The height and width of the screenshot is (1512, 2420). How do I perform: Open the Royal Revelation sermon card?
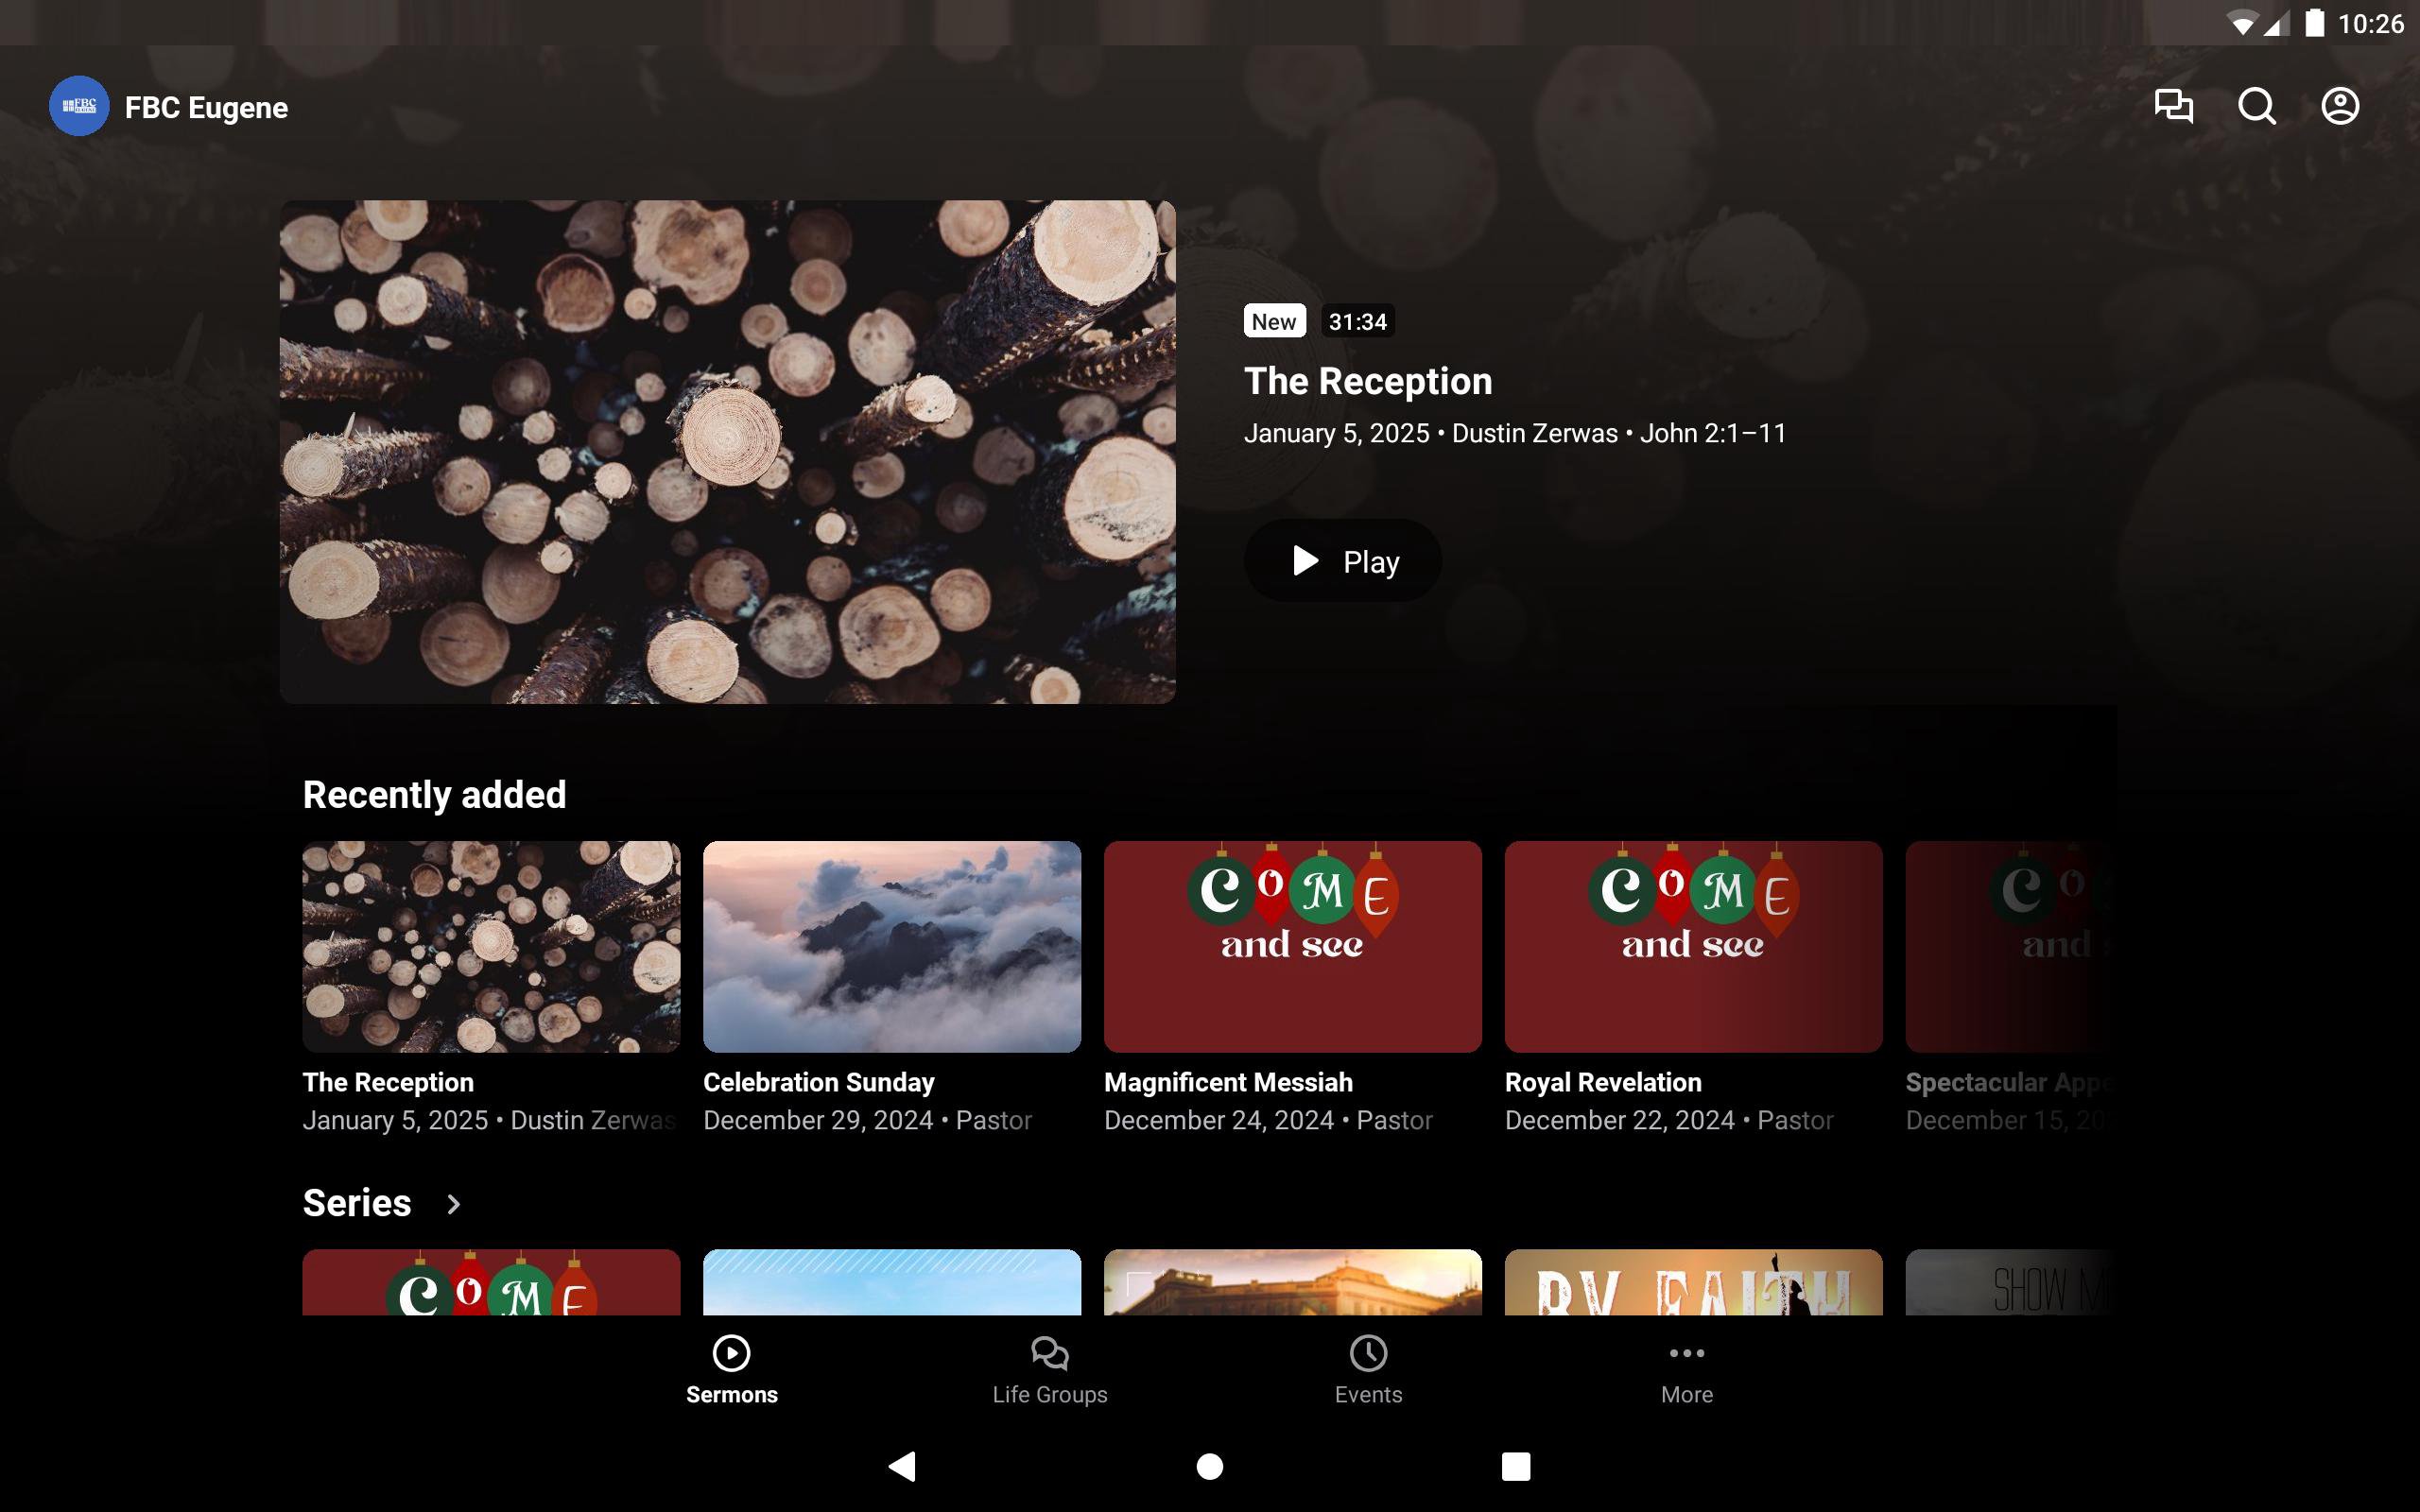click(1692, 946)
